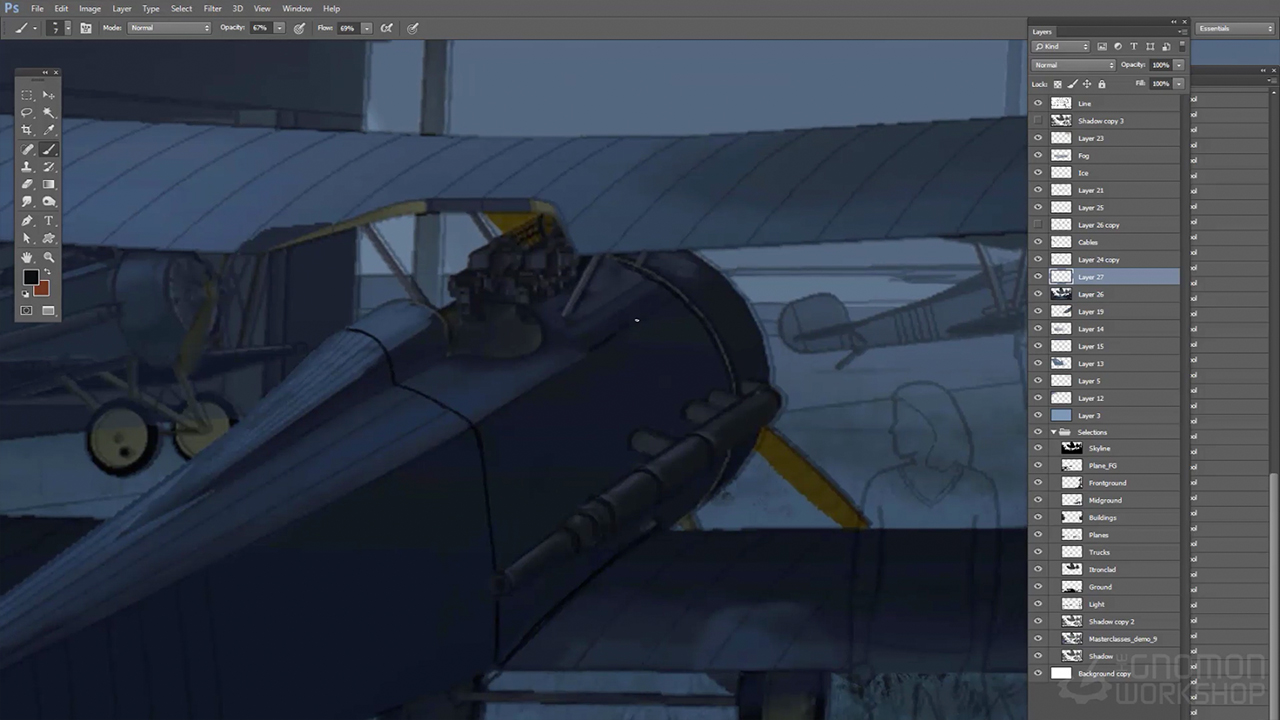The height and width of the screenshot is (720, 1280).
Task: Hide the Cables layer
Action: pyautogui.click(x=1037, y=242)
